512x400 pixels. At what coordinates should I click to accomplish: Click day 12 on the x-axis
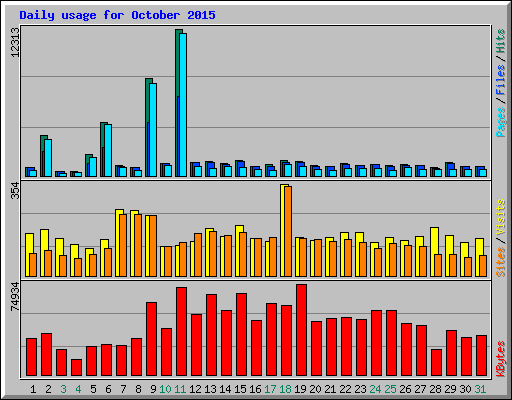click(195, 389)
